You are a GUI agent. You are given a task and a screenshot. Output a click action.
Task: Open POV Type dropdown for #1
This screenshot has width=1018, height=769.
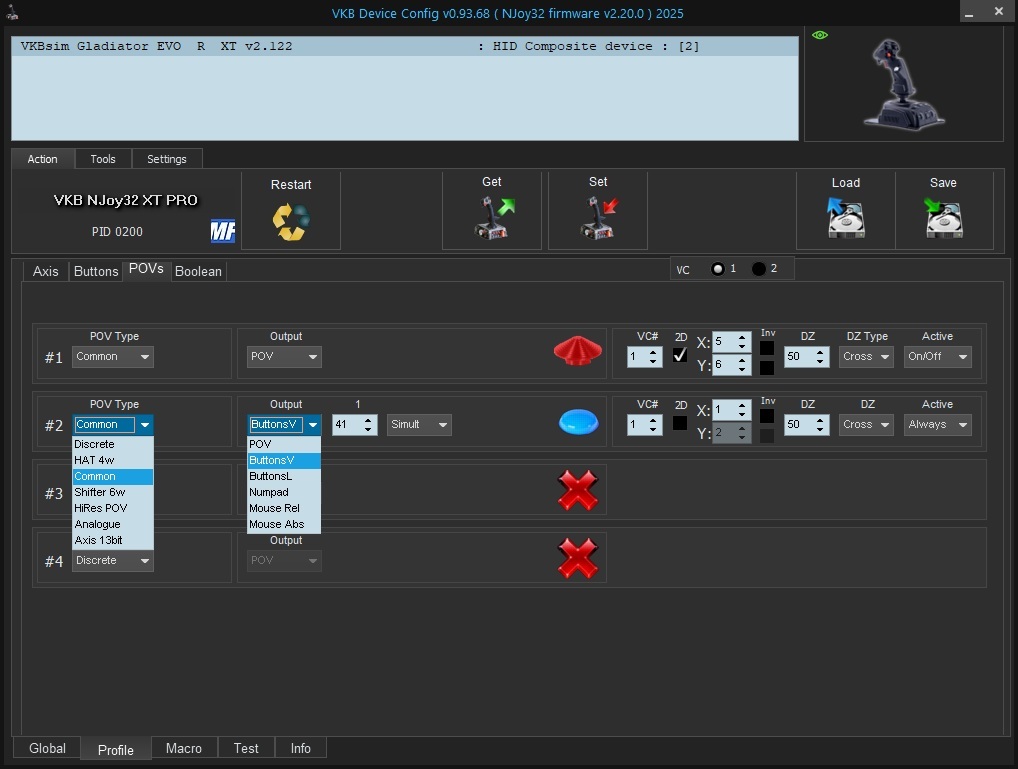[112, 357]
